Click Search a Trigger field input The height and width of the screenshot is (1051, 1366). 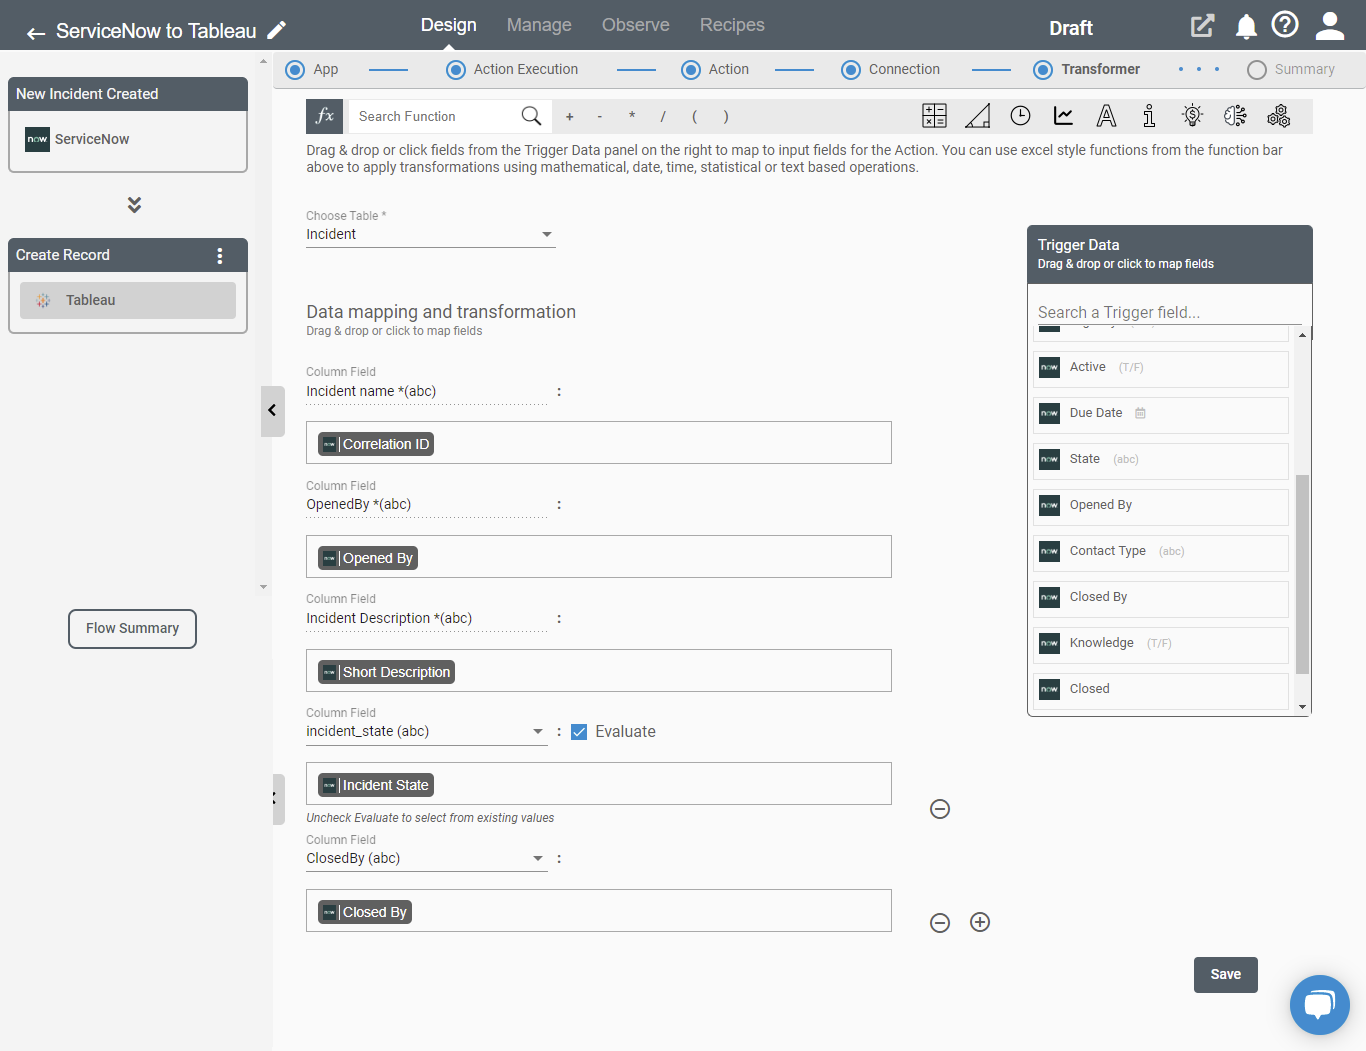coord(1168,312)
